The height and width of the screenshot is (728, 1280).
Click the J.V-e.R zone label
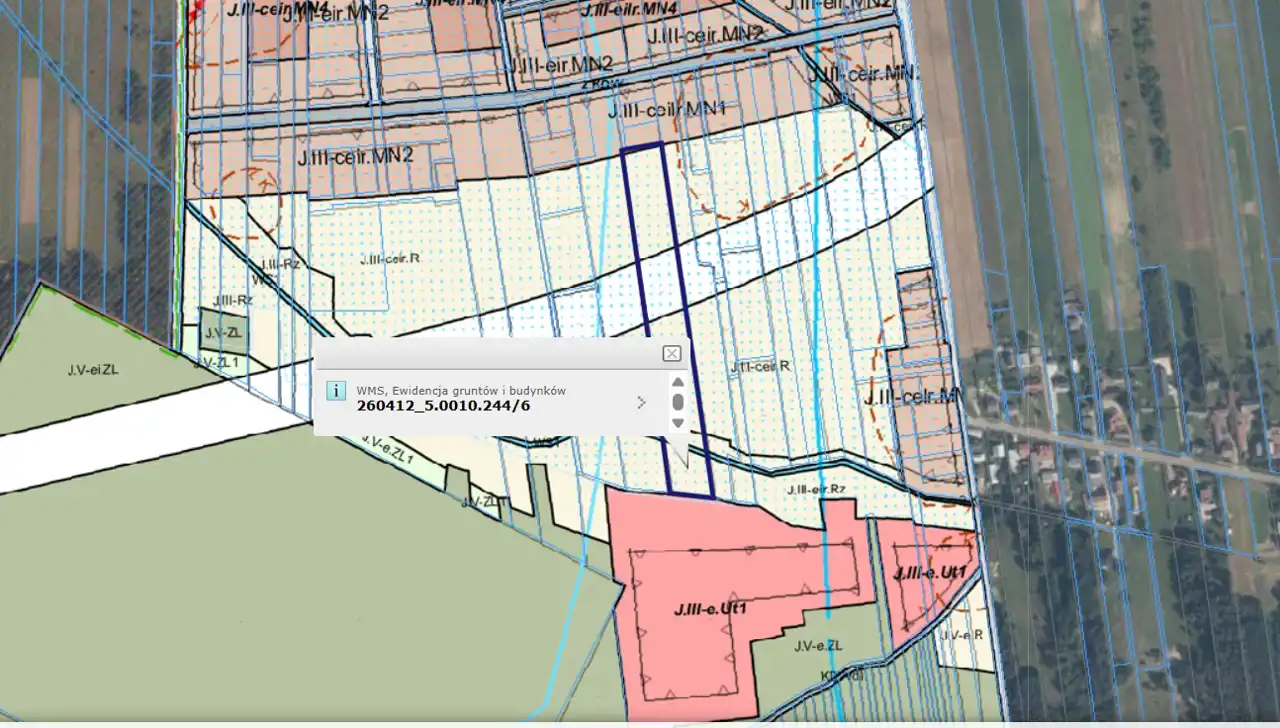(966, 635)
